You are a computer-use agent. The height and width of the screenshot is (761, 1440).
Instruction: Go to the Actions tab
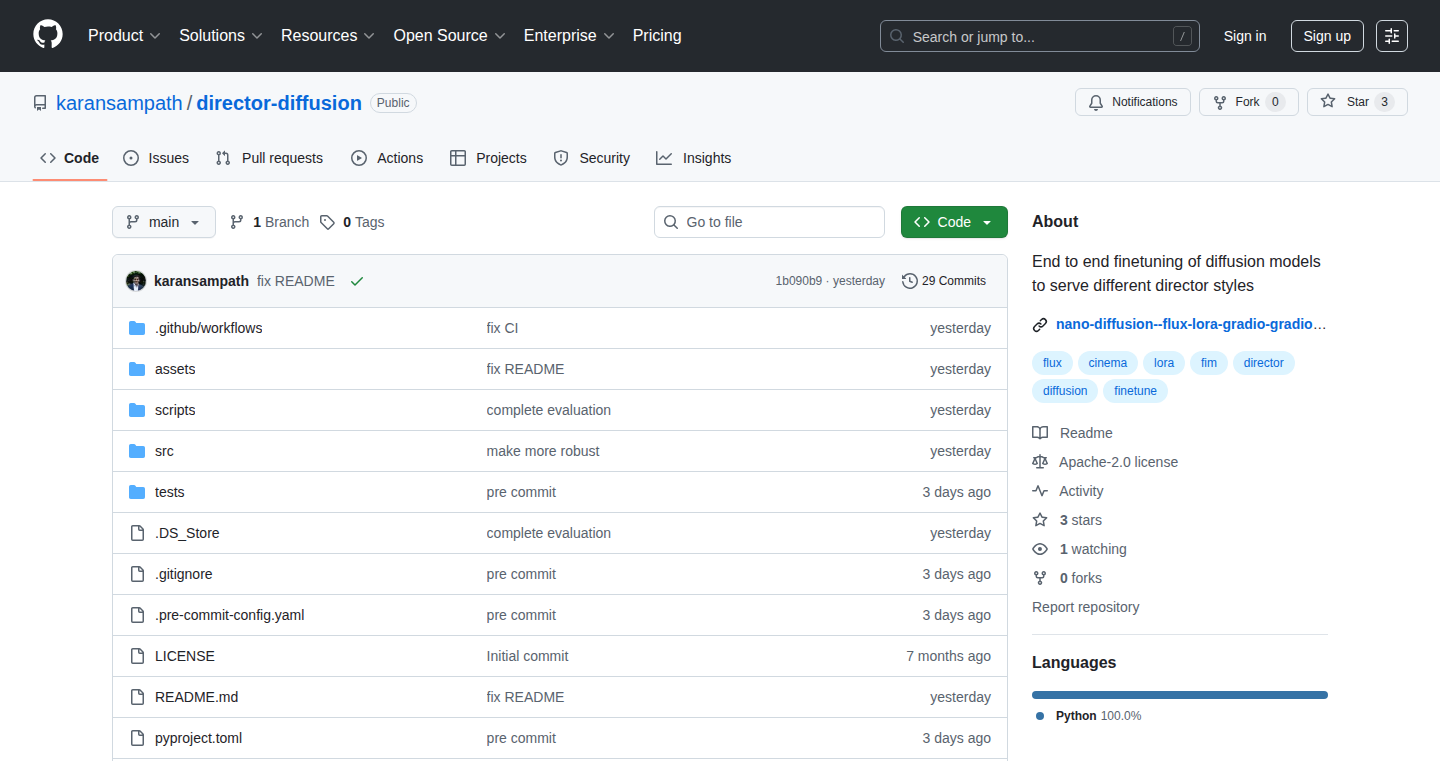(387, 158)
